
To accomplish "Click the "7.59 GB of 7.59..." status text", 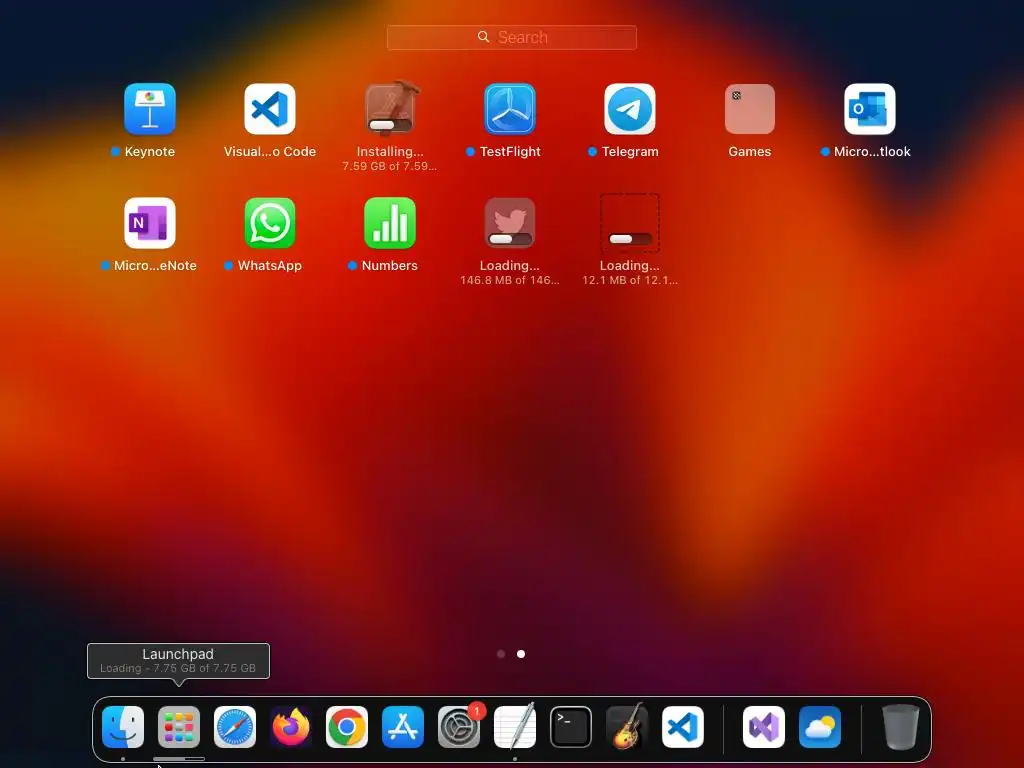I will point(390,166).
